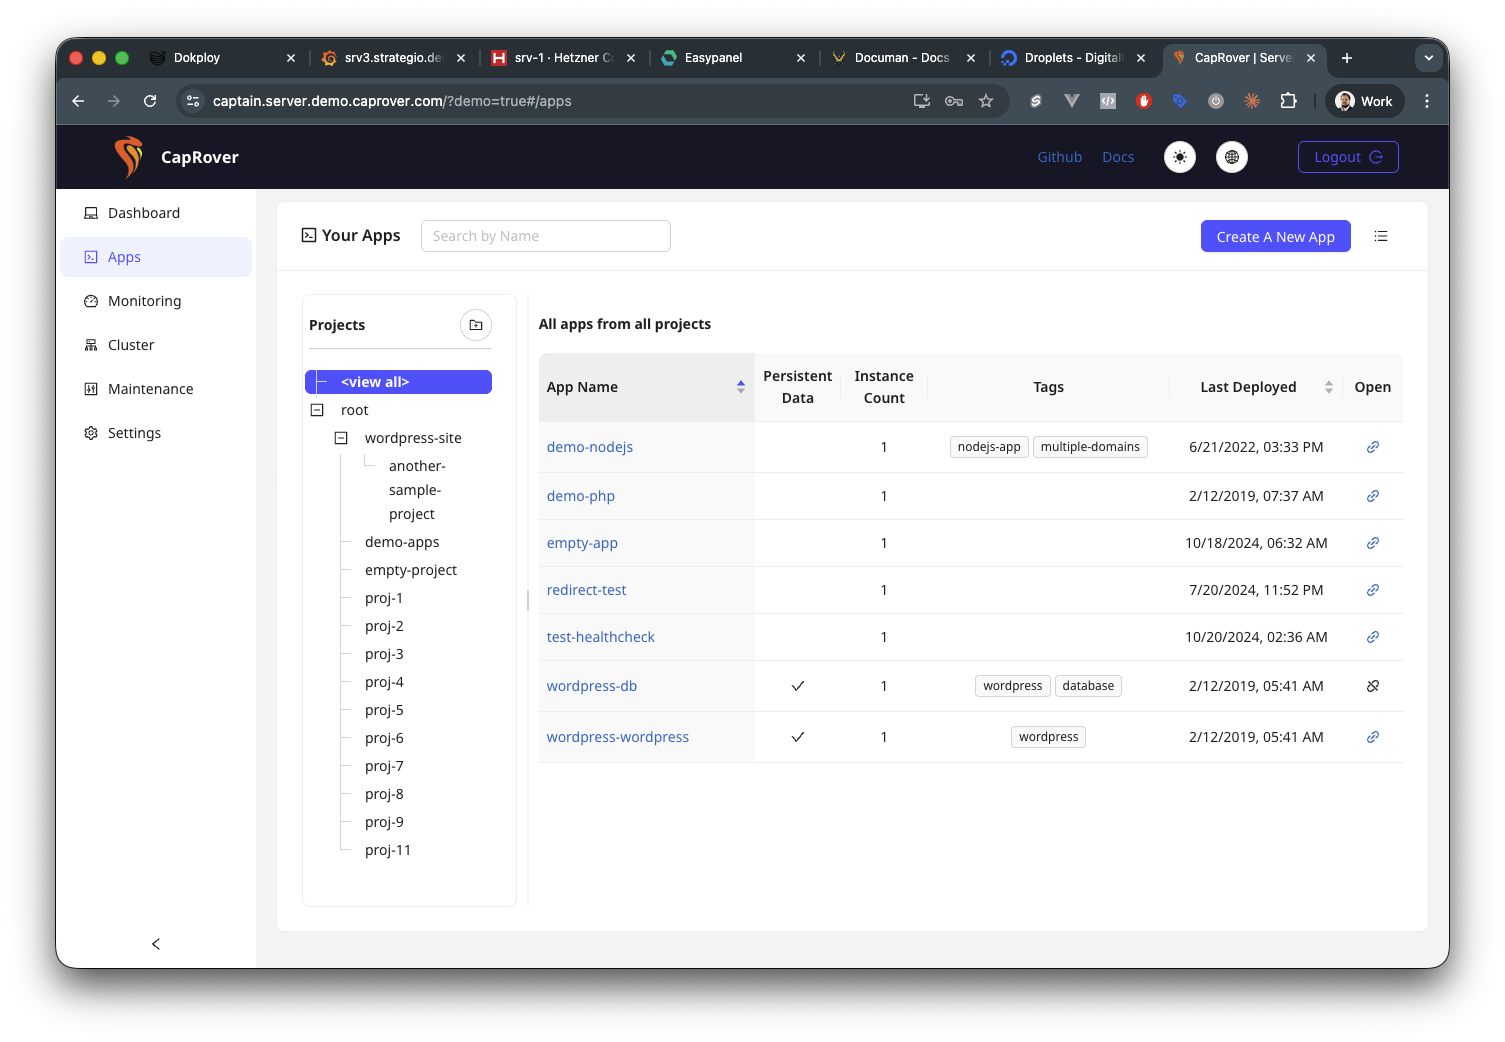1505x1042 pixels.
Task: Click the list view icon beside Create button
Action: click(1381, 237)
